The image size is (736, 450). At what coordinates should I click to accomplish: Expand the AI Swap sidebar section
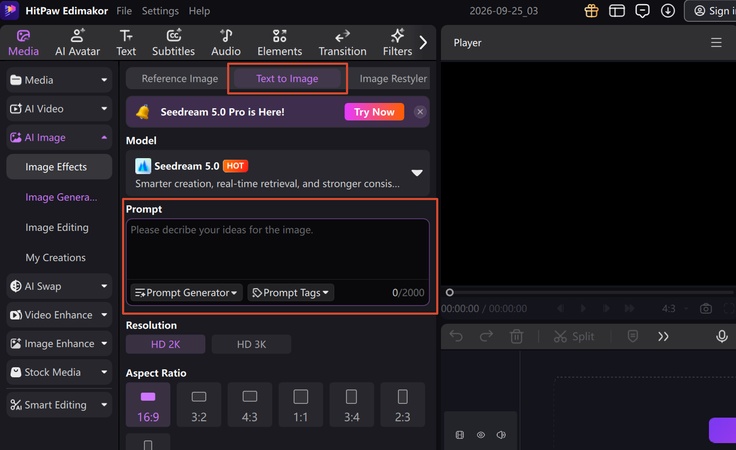[59, 286]
